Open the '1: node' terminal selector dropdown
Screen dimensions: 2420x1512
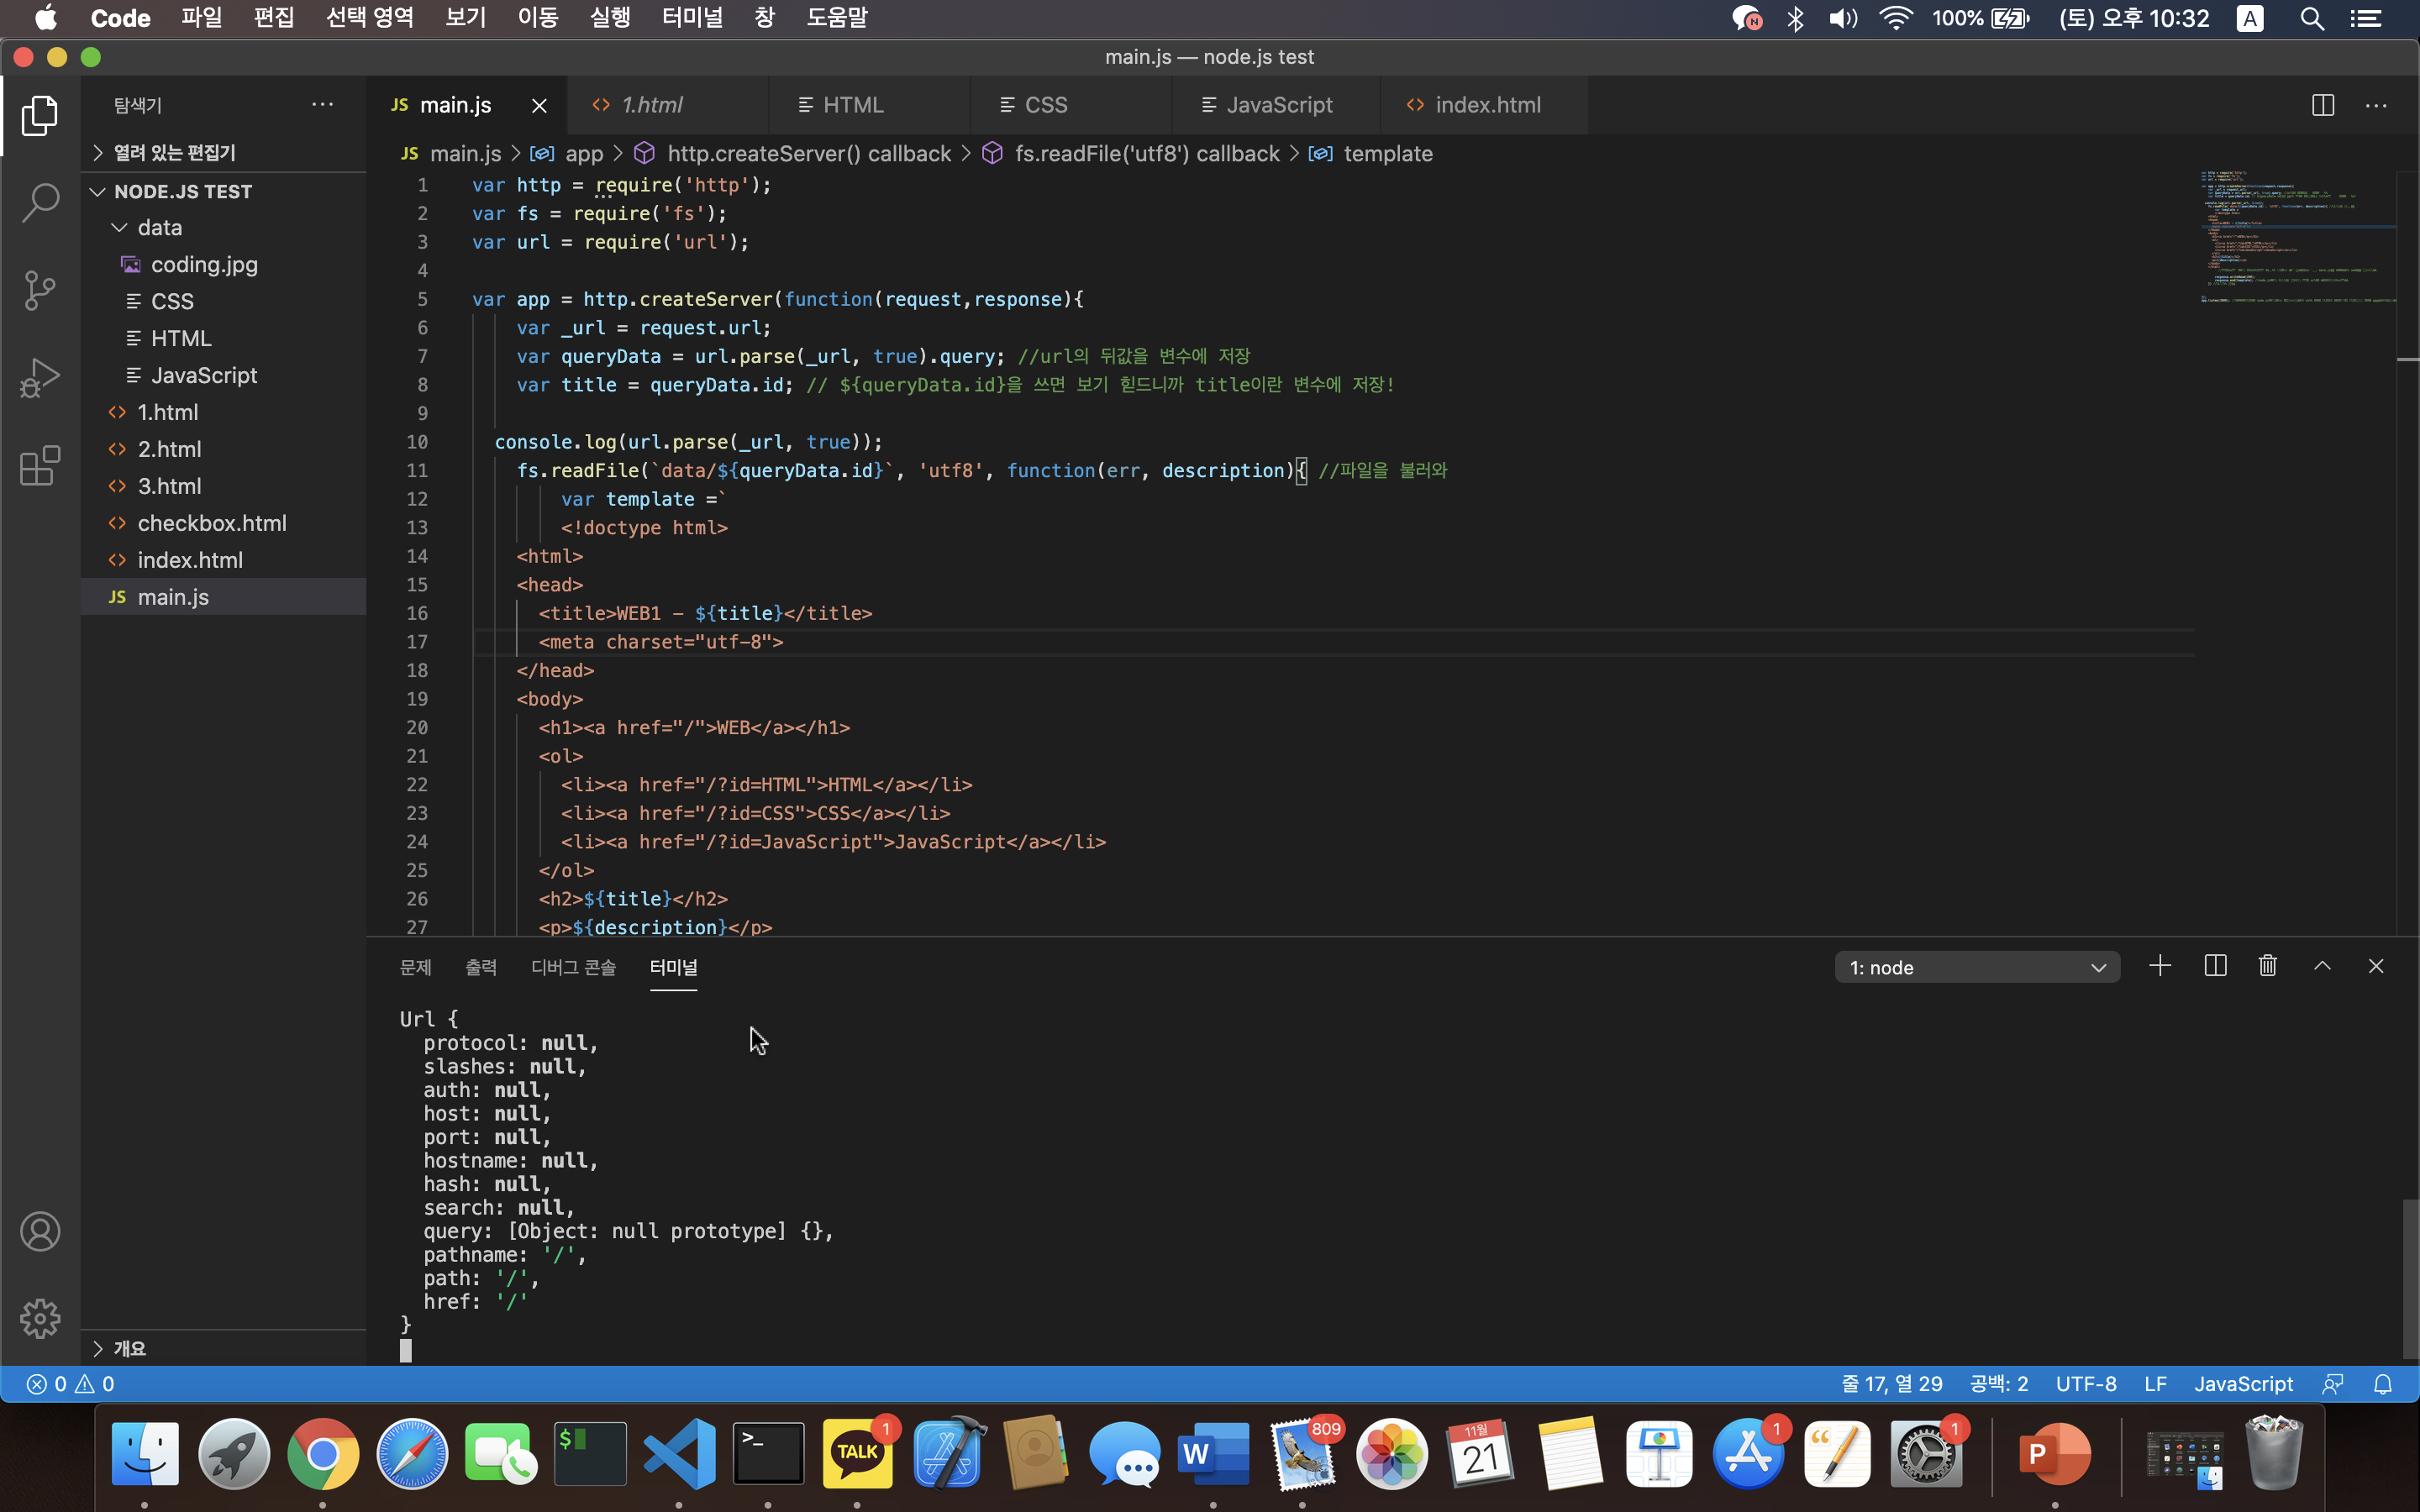point(1976,967)
